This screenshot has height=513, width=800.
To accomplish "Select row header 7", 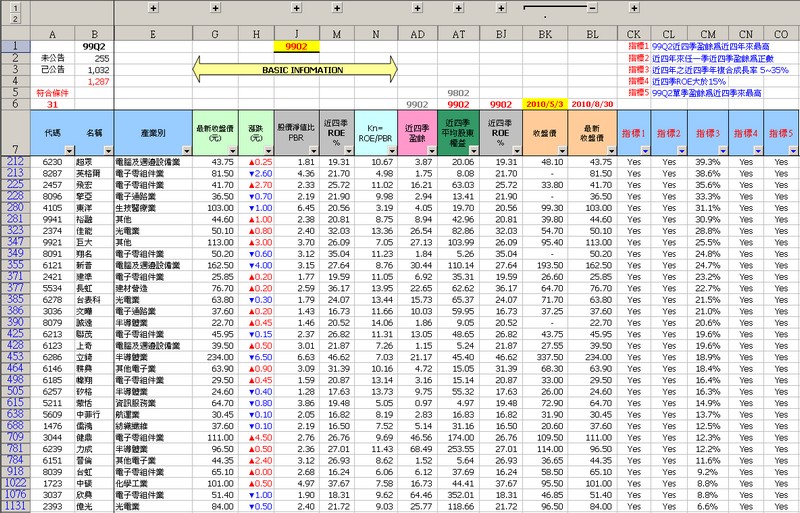I will coord(15,133).
